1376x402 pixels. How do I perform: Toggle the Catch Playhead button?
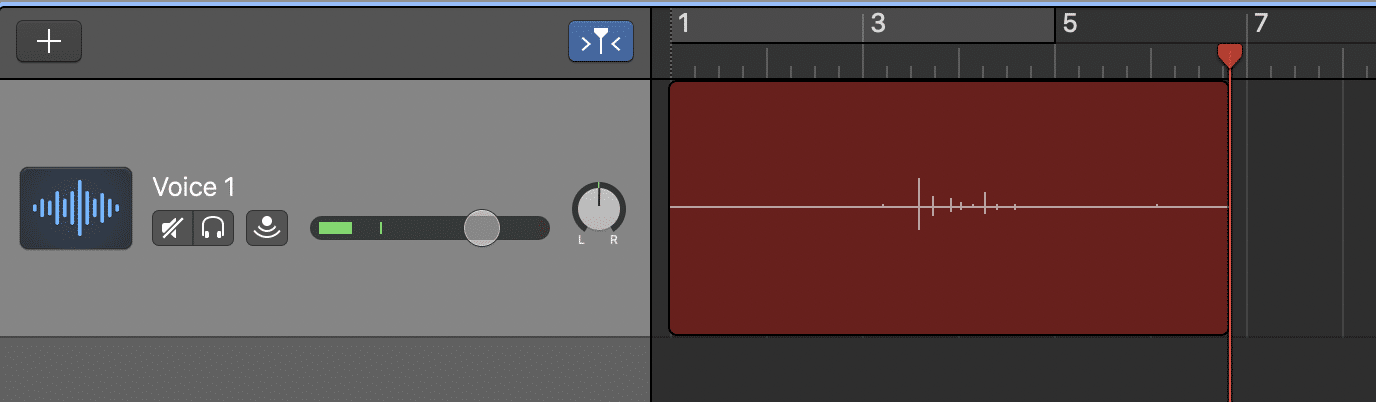point(601,41)
